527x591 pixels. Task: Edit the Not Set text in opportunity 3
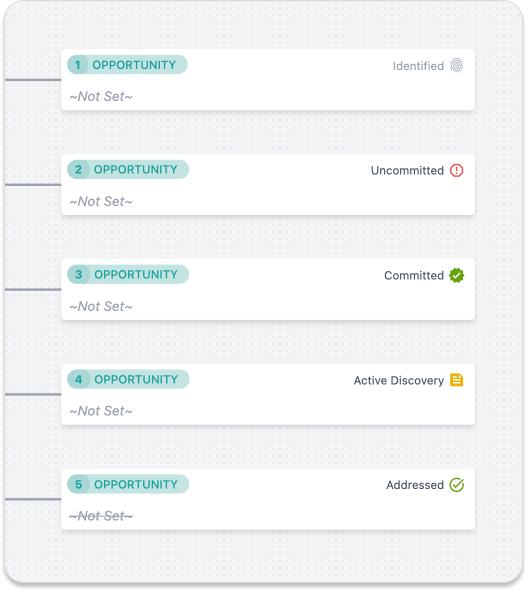[101, 306]
